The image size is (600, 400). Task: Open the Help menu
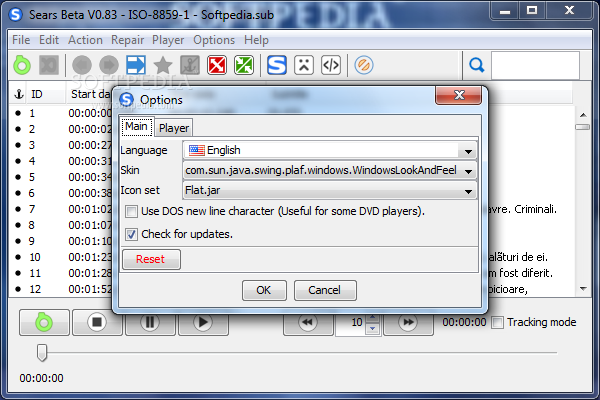point(256,40)
